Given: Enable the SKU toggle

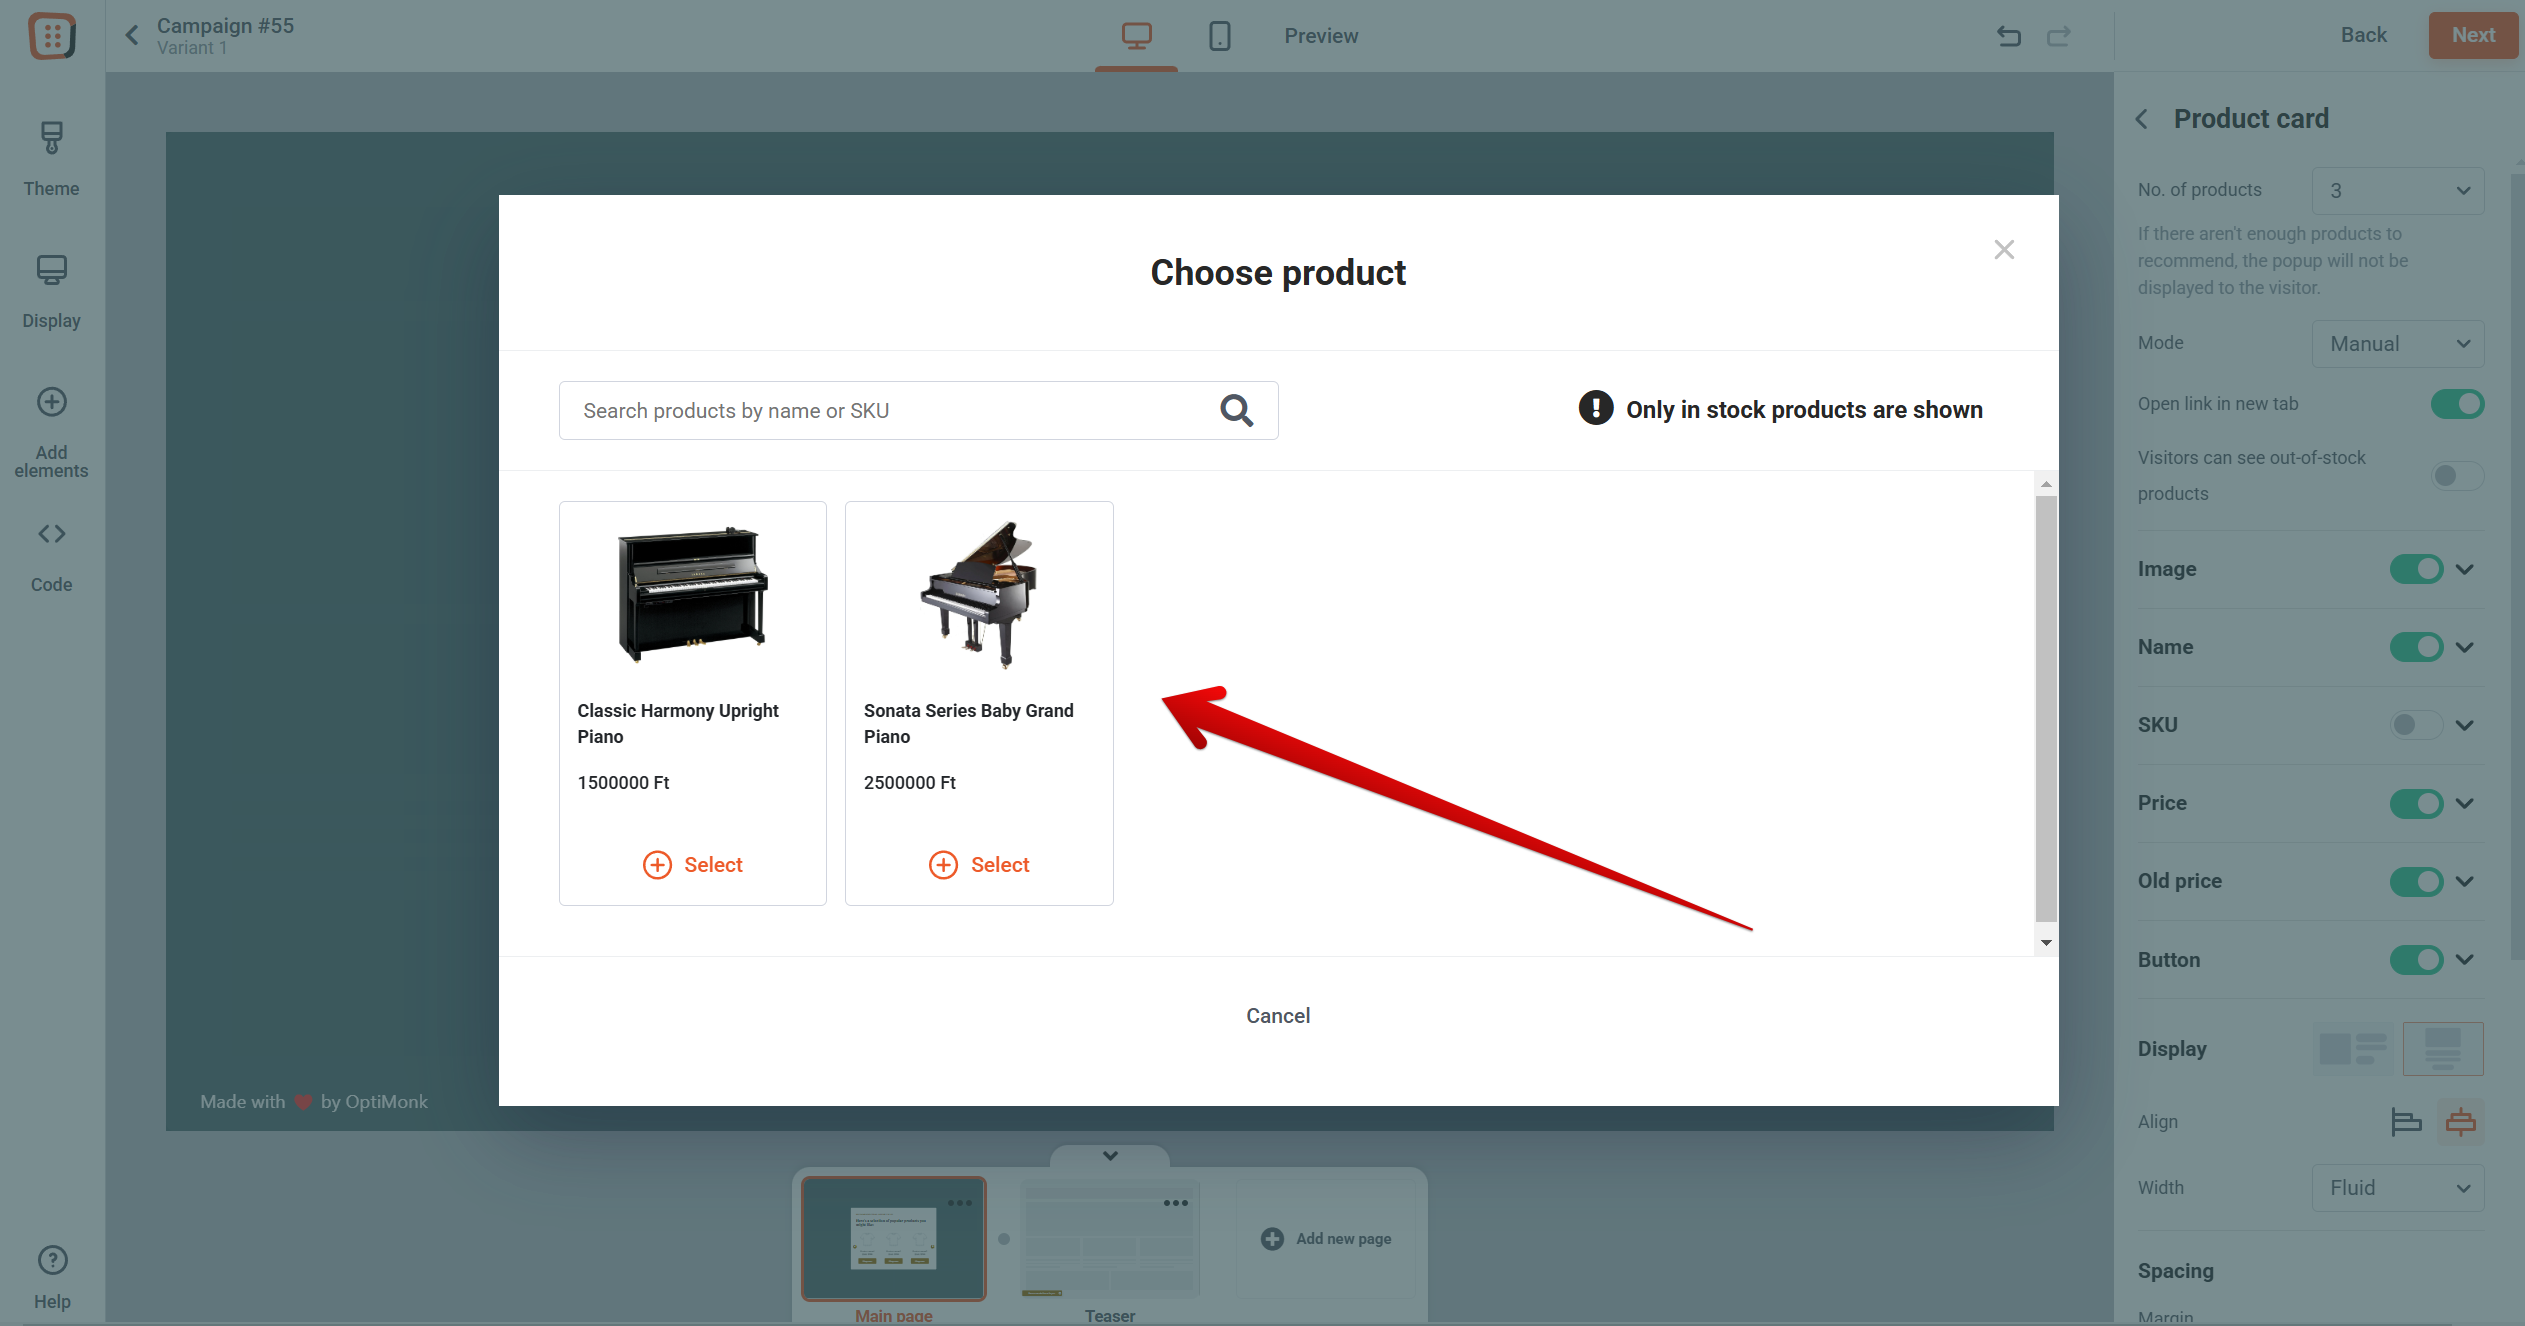Looking at the screenshot, I should (2416, 725).
